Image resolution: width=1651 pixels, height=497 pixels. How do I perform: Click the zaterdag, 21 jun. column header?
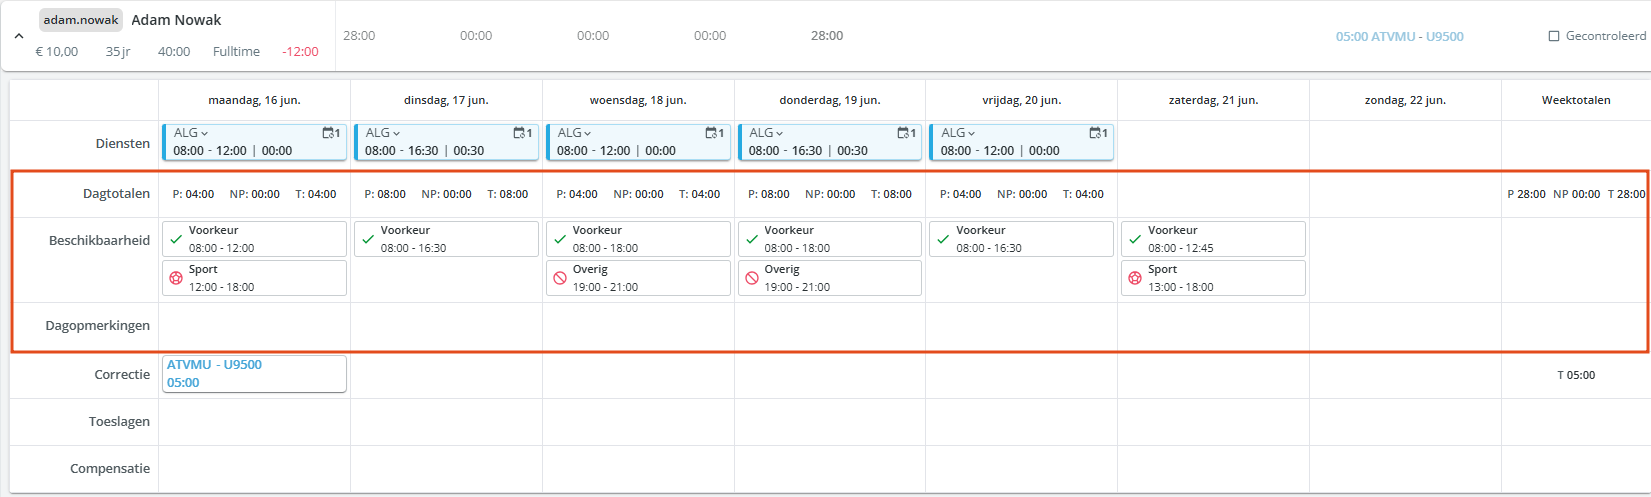1213,100
